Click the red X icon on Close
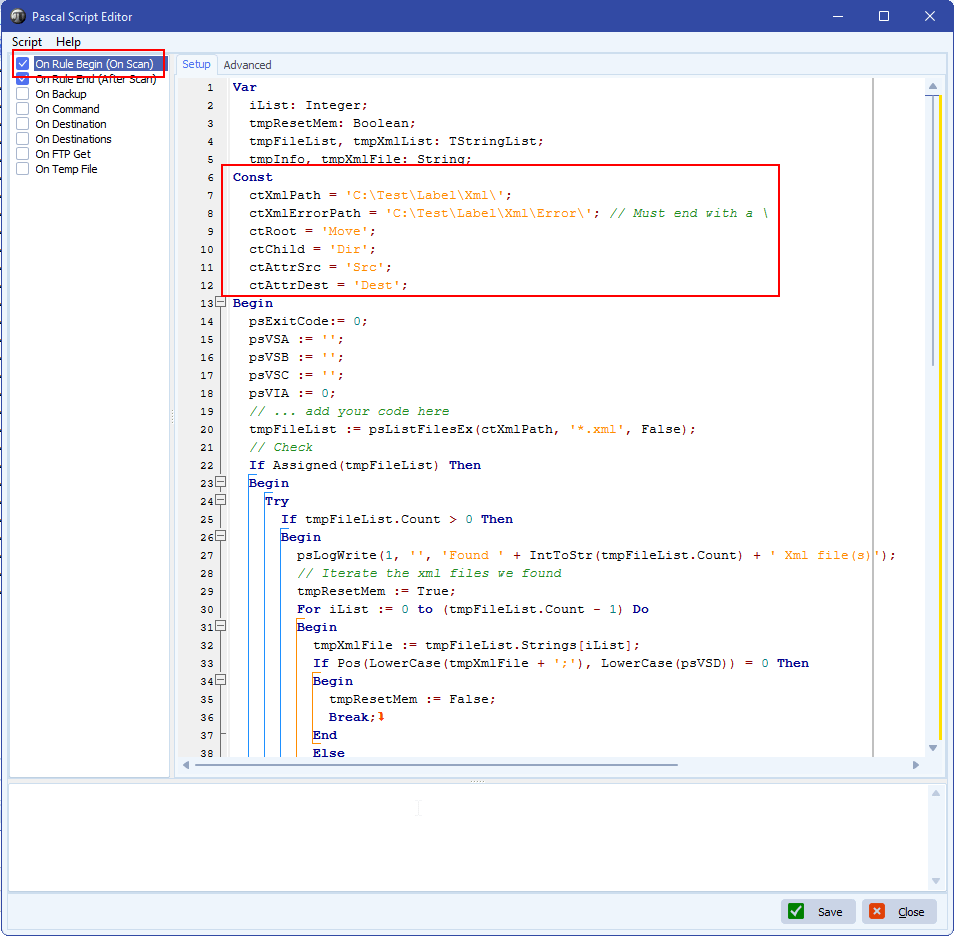 pyautogui.click(x=877, y=911)
